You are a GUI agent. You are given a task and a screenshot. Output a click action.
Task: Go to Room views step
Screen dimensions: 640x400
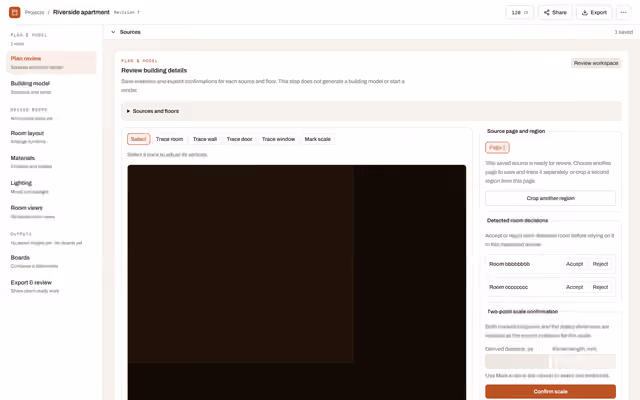tap(51, 211)
